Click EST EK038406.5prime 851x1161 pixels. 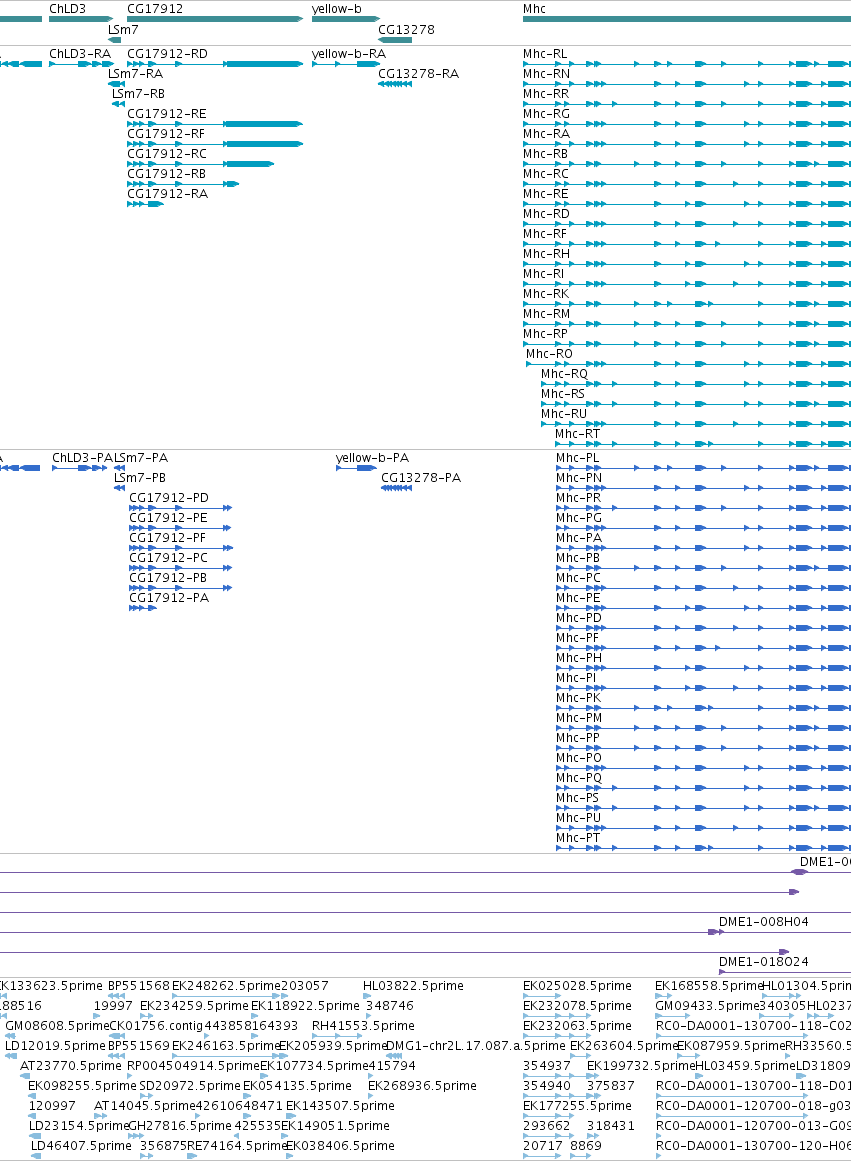340,1146
